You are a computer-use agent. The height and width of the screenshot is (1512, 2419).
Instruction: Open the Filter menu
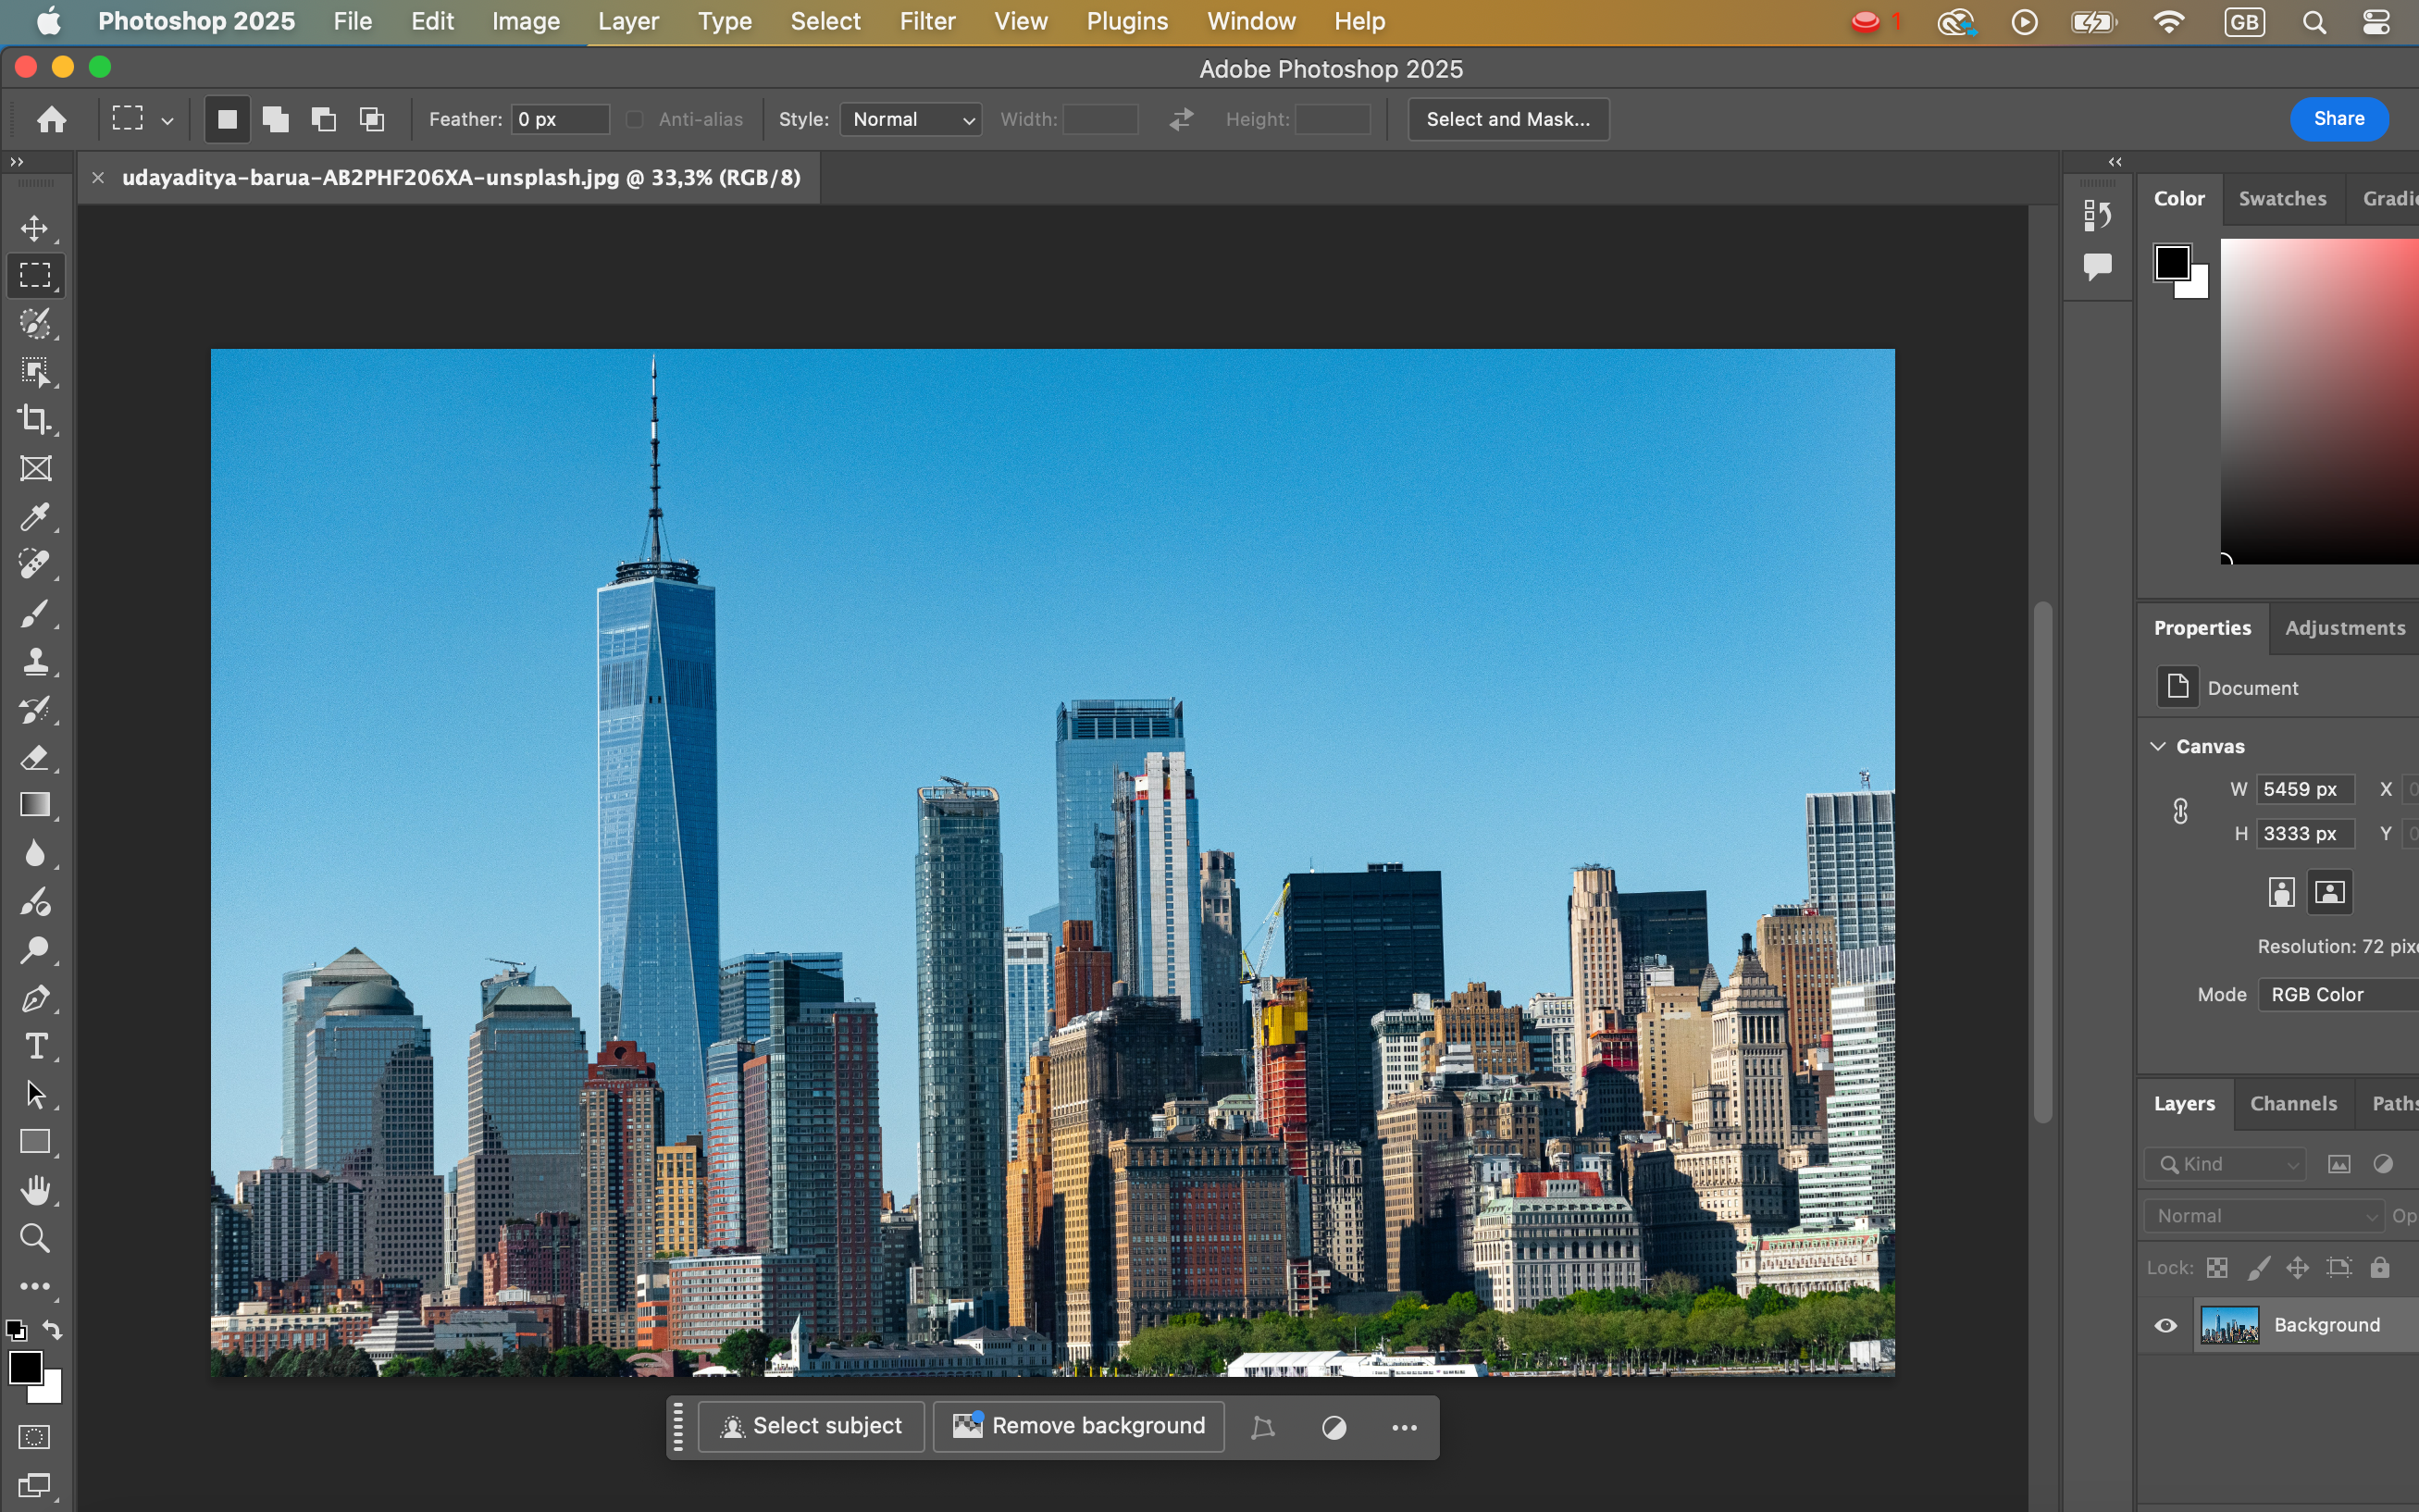(926, 21)
